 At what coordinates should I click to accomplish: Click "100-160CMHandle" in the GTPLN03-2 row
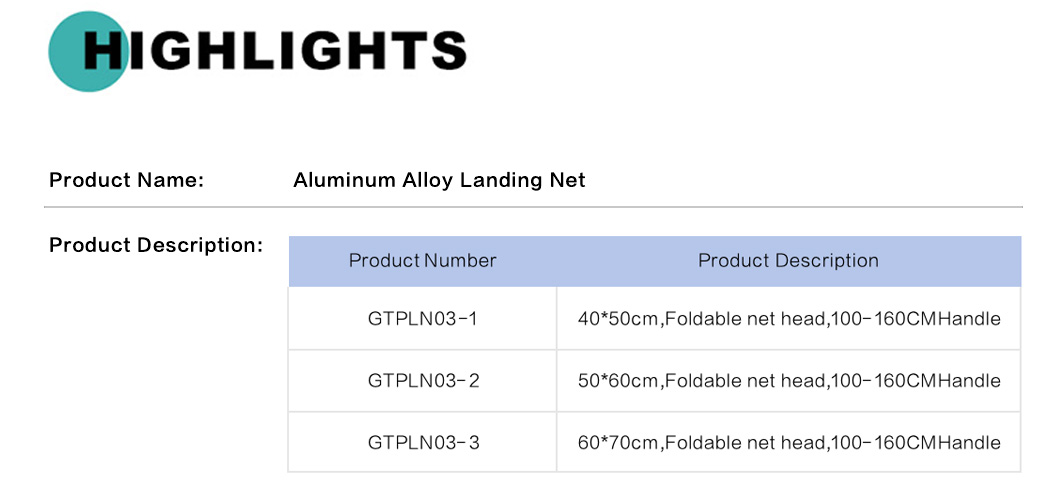(x=915, y=381)
